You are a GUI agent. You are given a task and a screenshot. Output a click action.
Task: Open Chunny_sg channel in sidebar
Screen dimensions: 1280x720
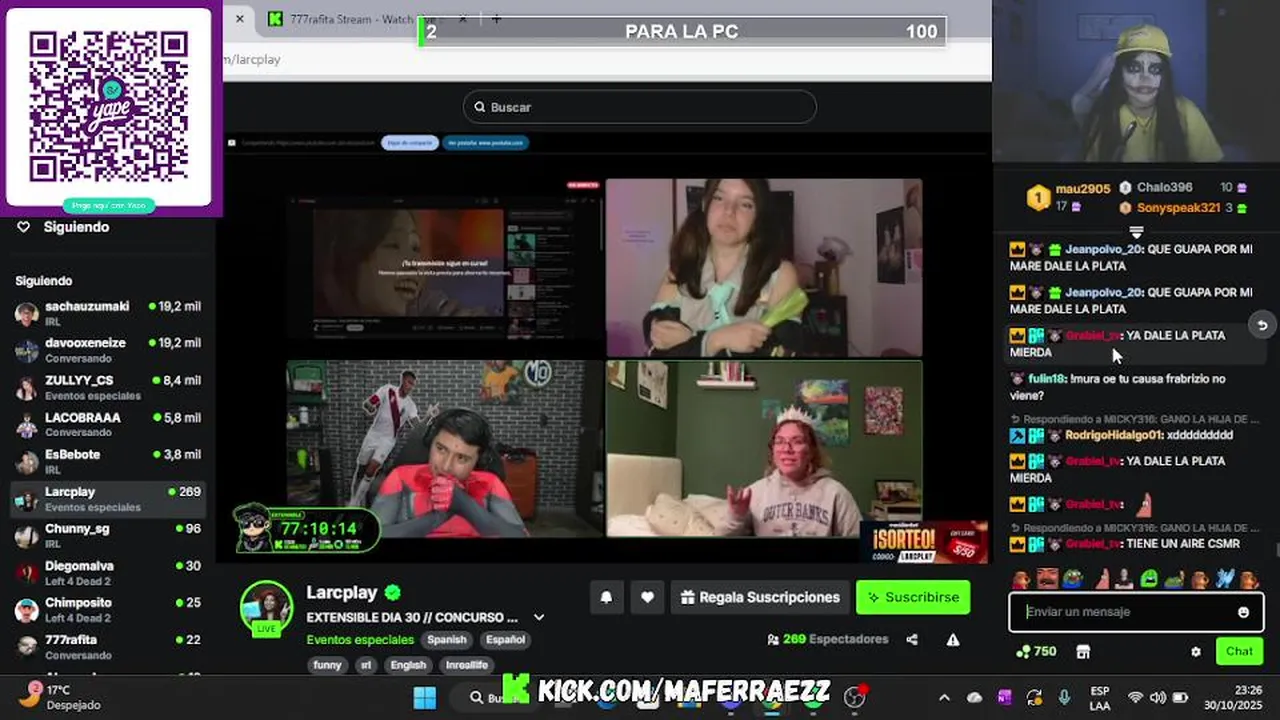[108, 536]
